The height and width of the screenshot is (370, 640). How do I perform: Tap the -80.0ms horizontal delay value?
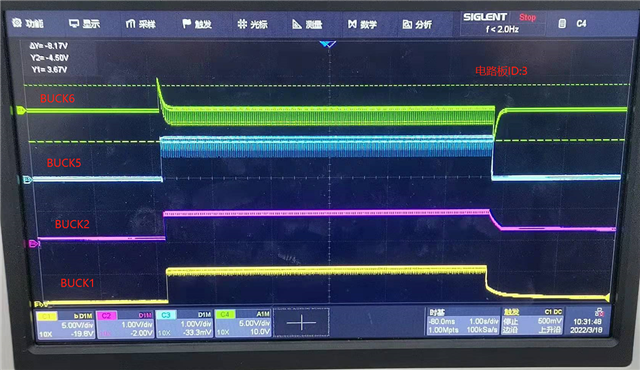(x=441, y=321)
